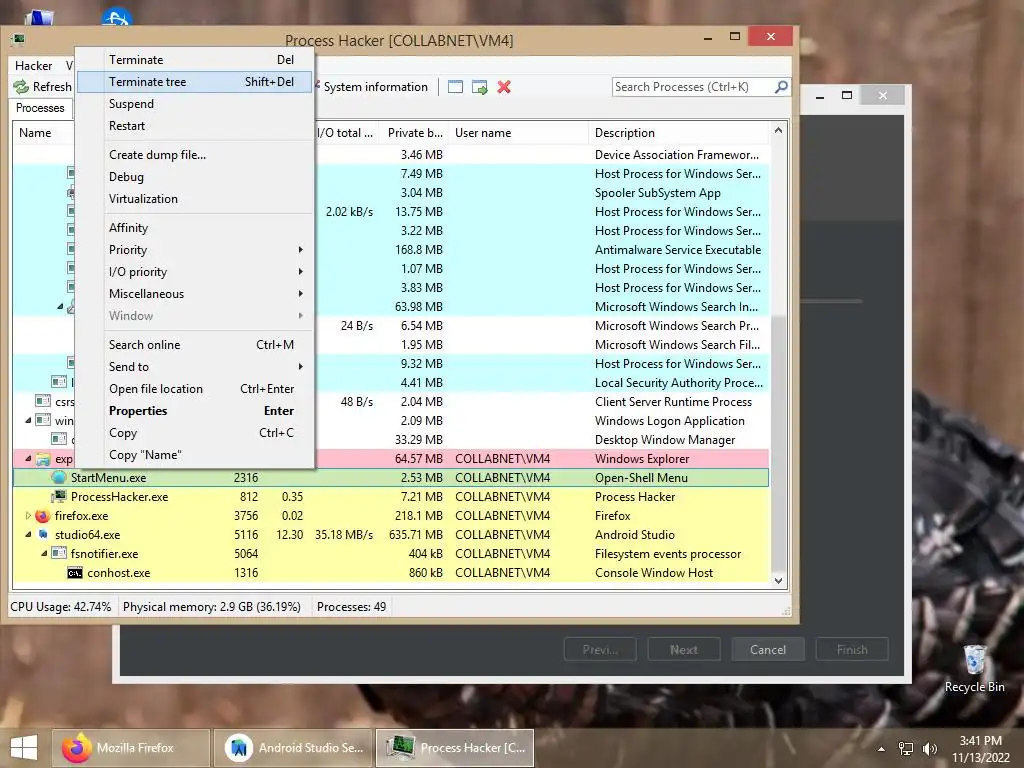Choose Open file location entry
The image size is (1024, 768).
tap(195, 389)
